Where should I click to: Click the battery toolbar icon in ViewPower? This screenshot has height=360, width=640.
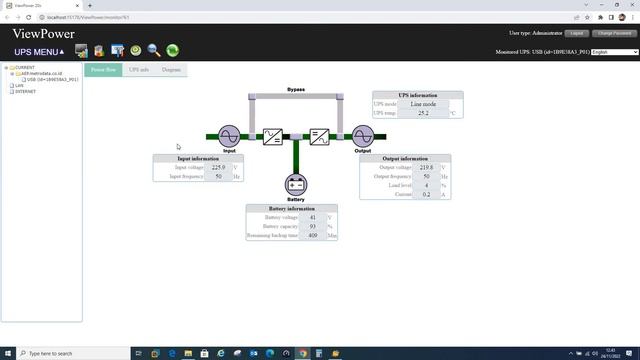point(99,51)
